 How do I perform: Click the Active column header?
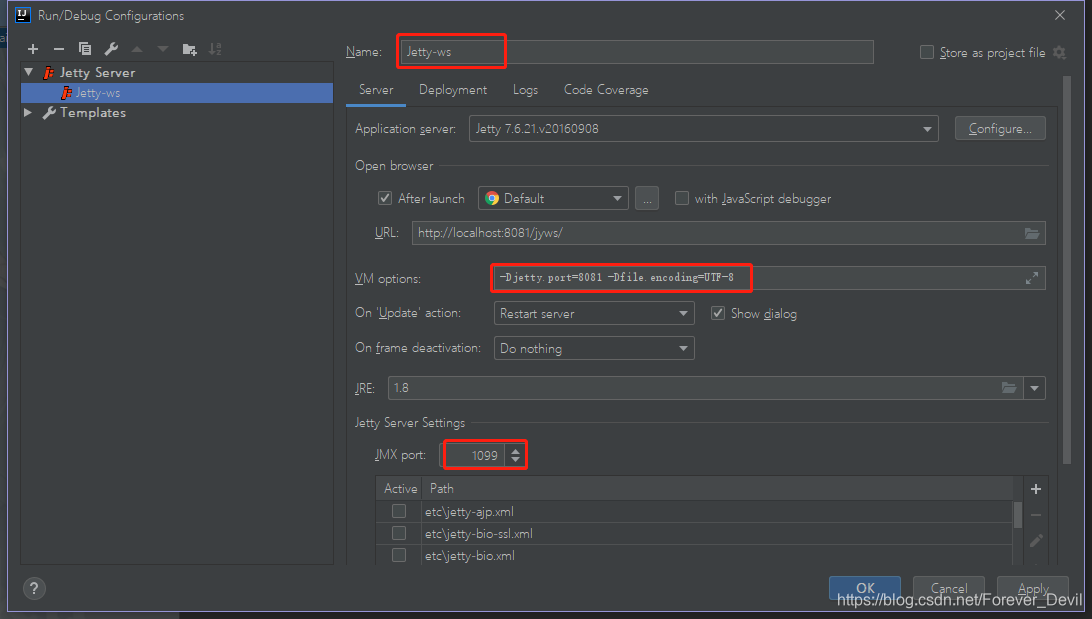[x=400, y=489]
